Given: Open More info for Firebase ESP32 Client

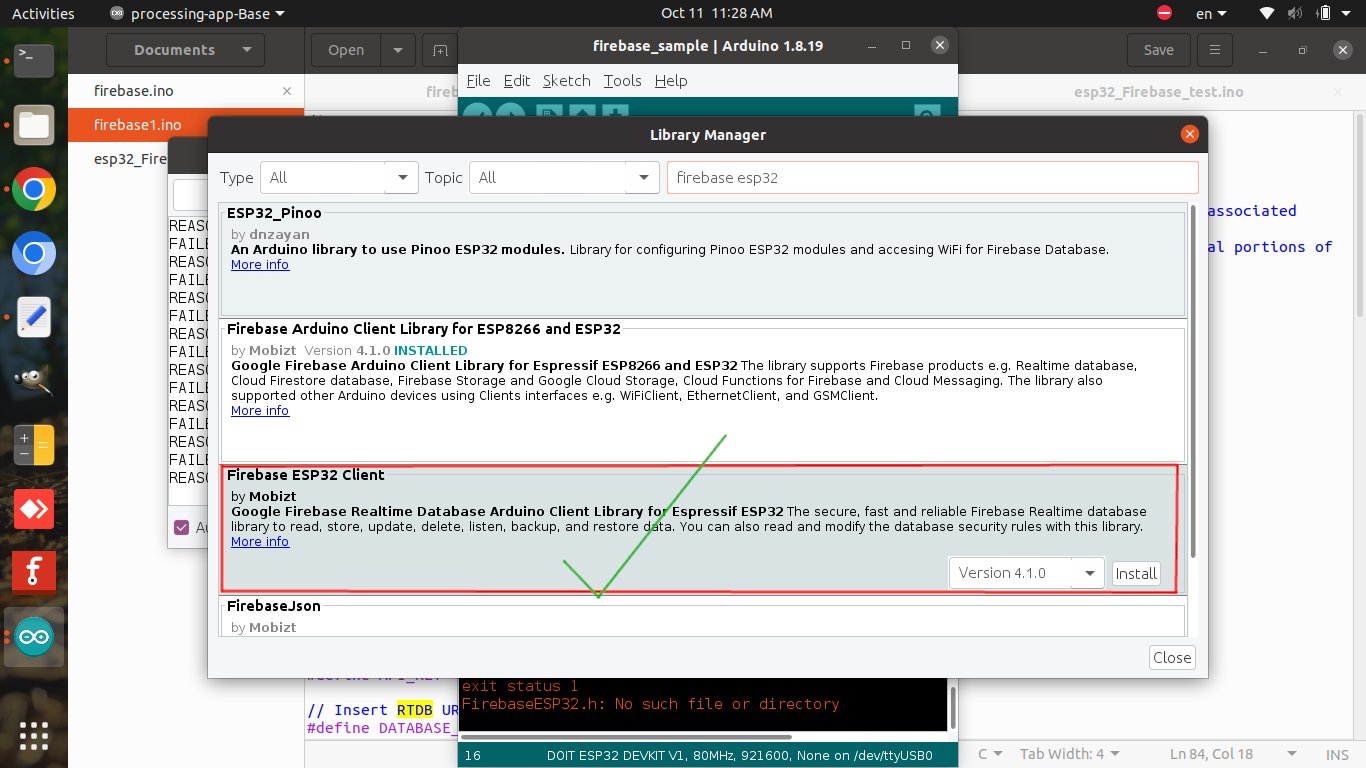Looking at the screenshot, I should [260, 542].
